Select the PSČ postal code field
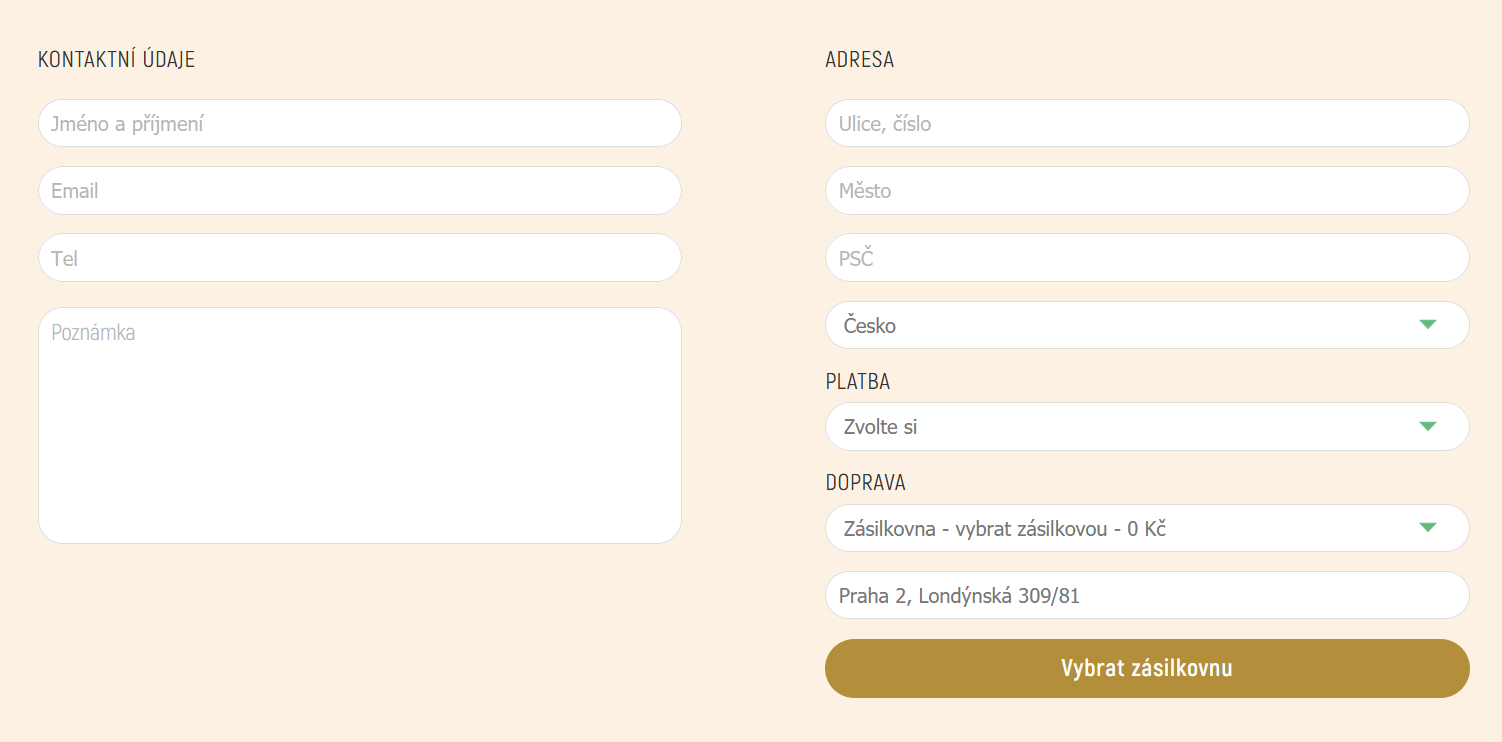 click(1147, 258)
